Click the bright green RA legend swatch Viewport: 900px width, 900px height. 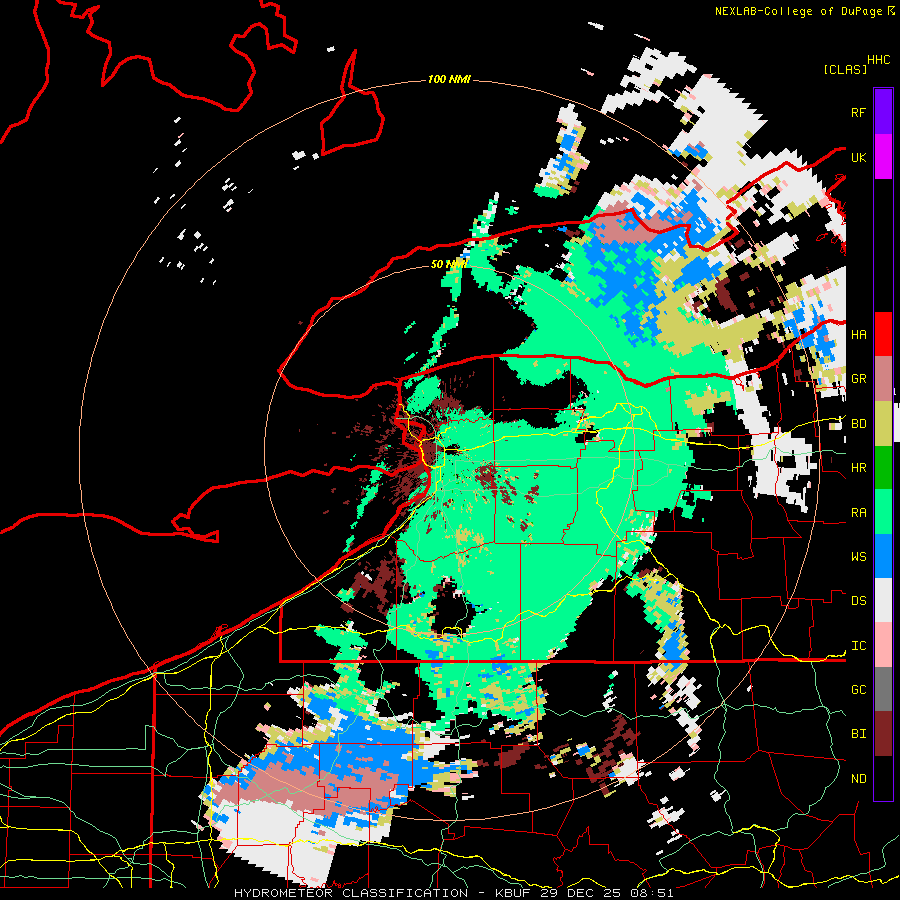[883, 512]
